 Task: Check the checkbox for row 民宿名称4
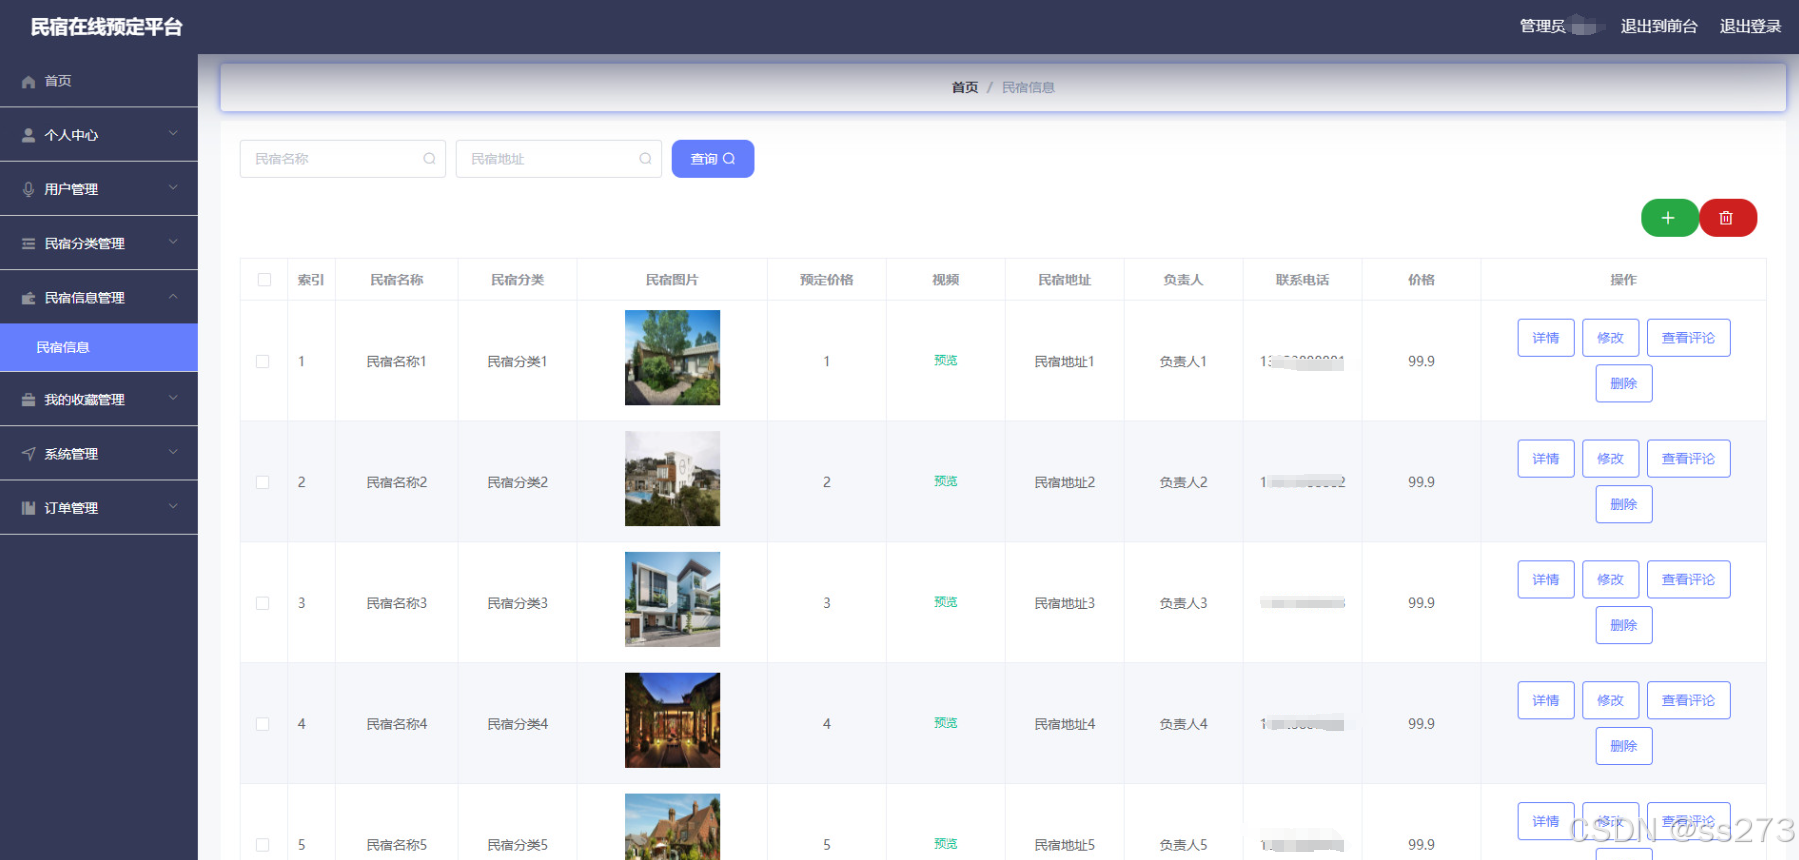pyautogui.click(x=263, y=724)
